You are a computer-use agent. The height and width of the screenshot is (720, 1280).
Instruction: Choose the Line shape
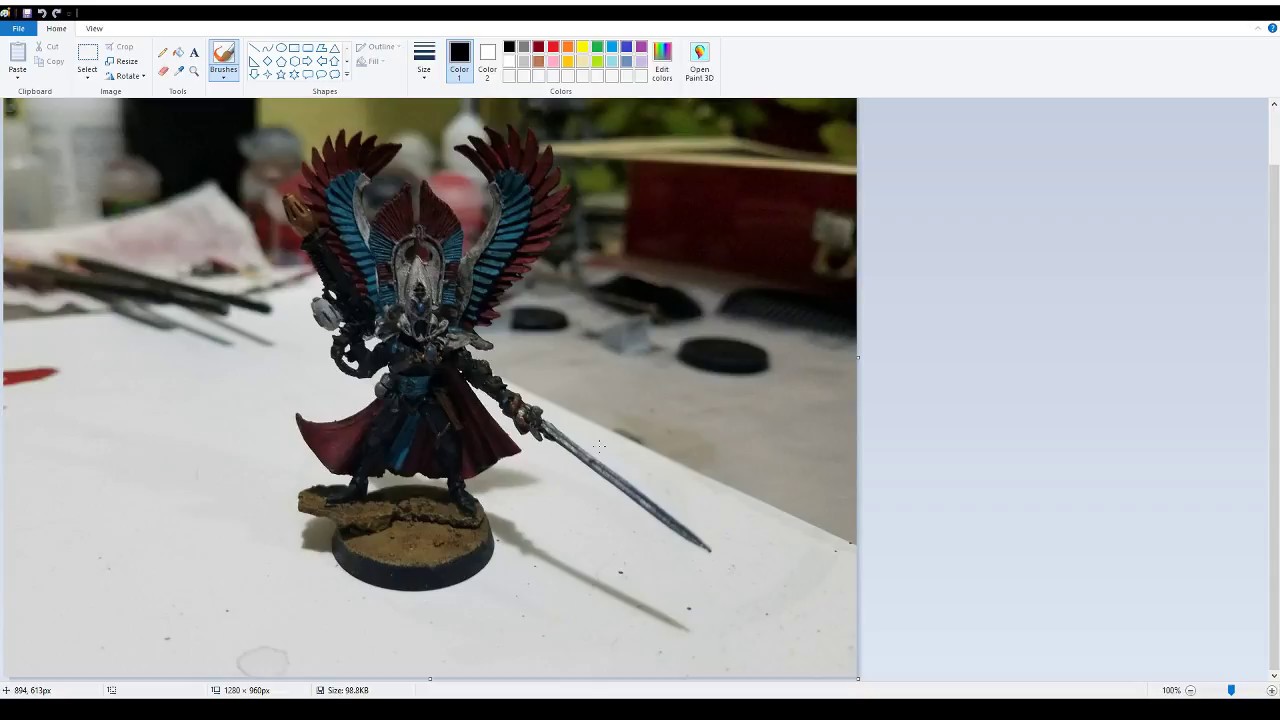tap(254, 48)
